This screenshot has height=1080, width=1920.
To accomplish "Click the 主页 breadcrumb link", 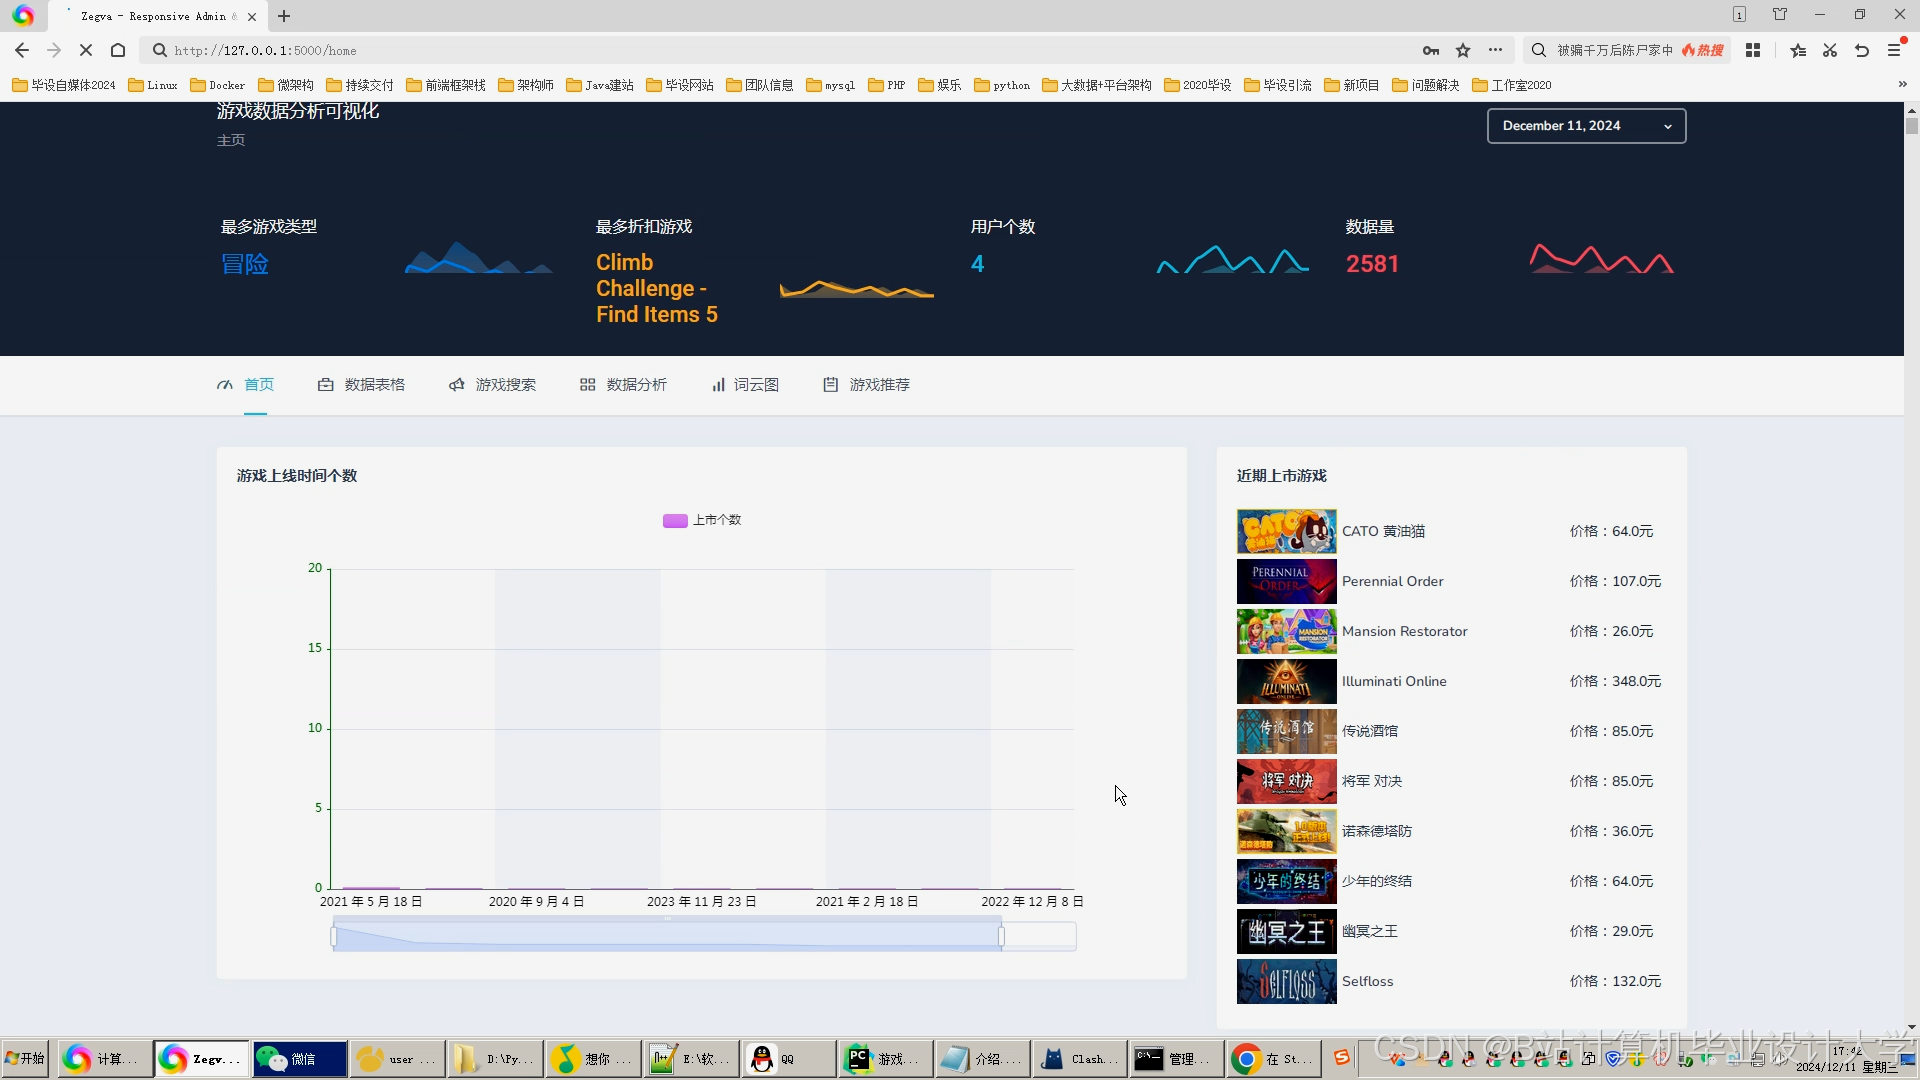I will tap(230, 140).
